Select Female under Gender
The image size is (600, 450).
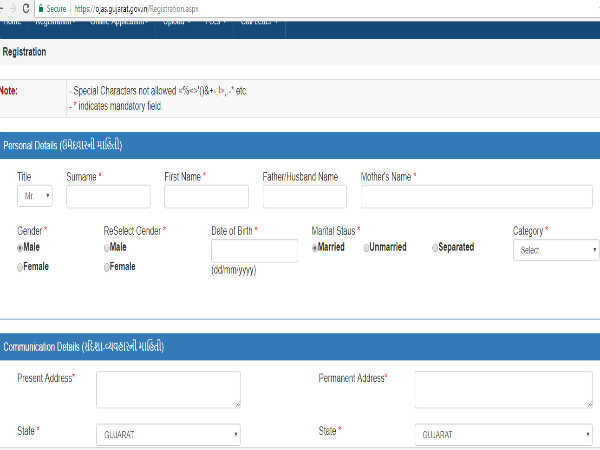(x=21, y=267)
